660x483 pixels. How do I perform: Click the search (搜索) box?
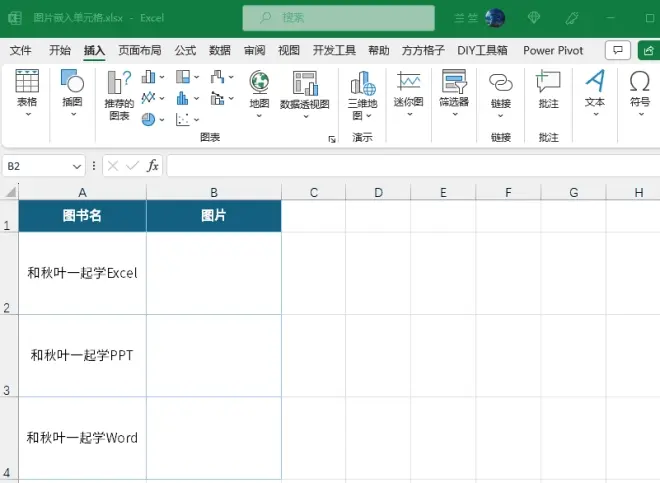click(x=338, y=18)
